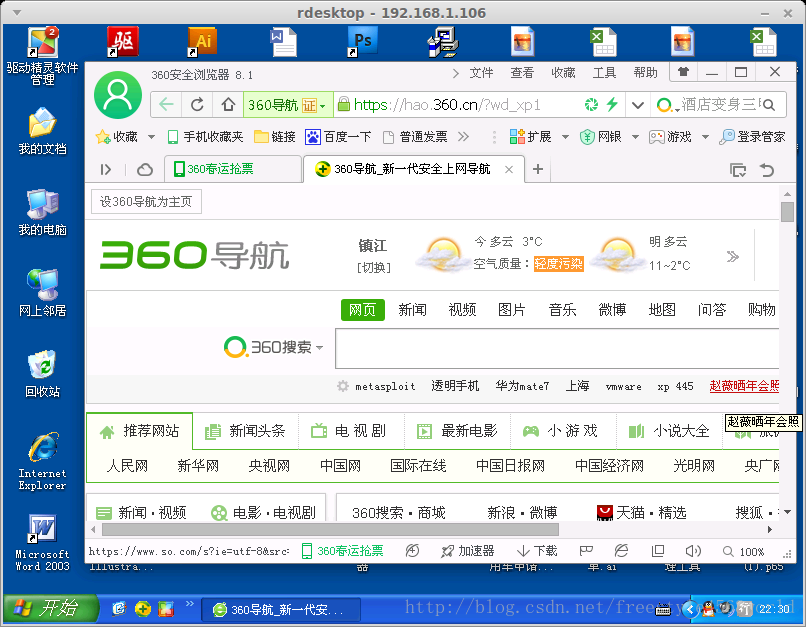Screen dimensions: 806x627
Task: Click the vertical scrollbar down arrow
Action: tap(787, 512)
